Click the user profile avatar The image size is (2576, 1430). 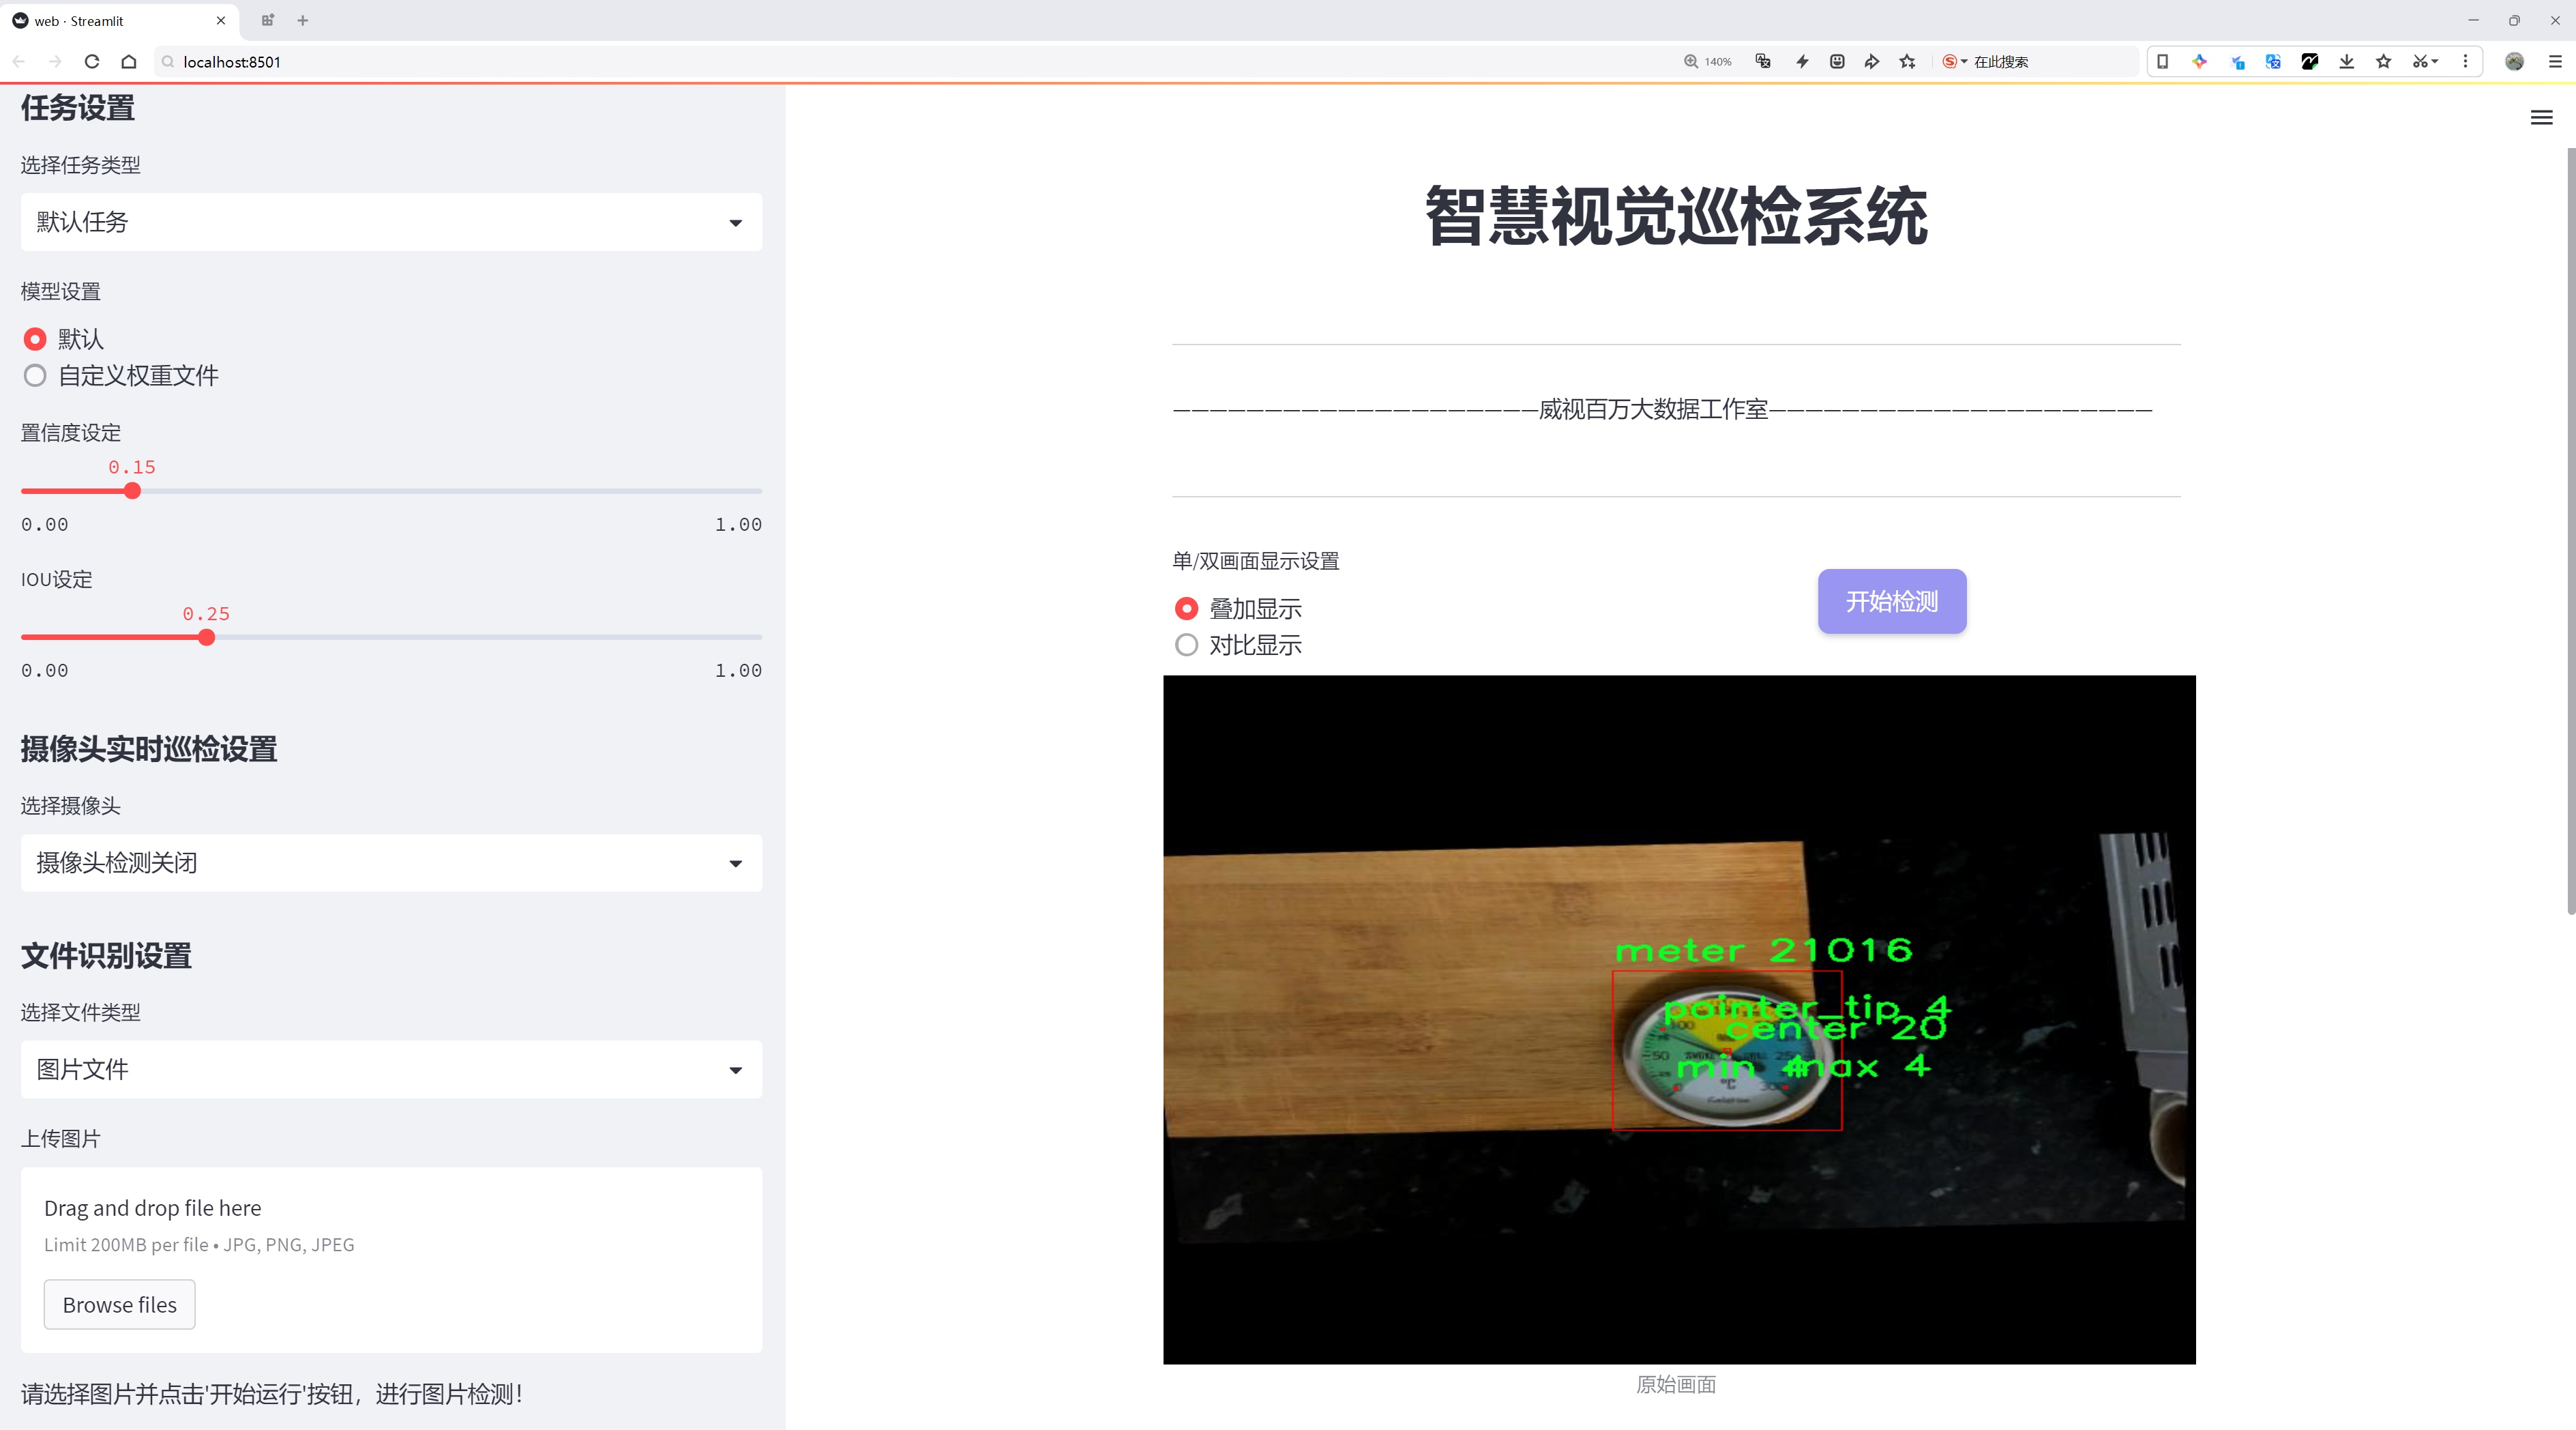pos(2514,62)
